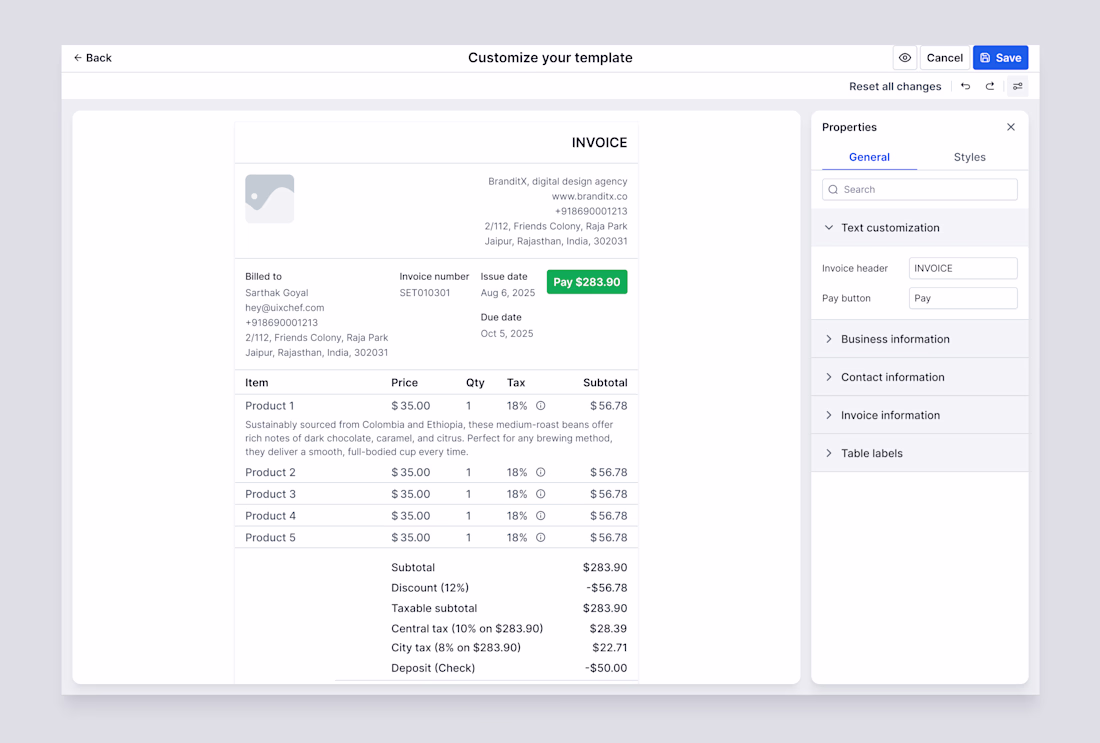Click the City tax line label
Image resolution: width=1100 pixels, height=743 pixels.
pos(456,648)
